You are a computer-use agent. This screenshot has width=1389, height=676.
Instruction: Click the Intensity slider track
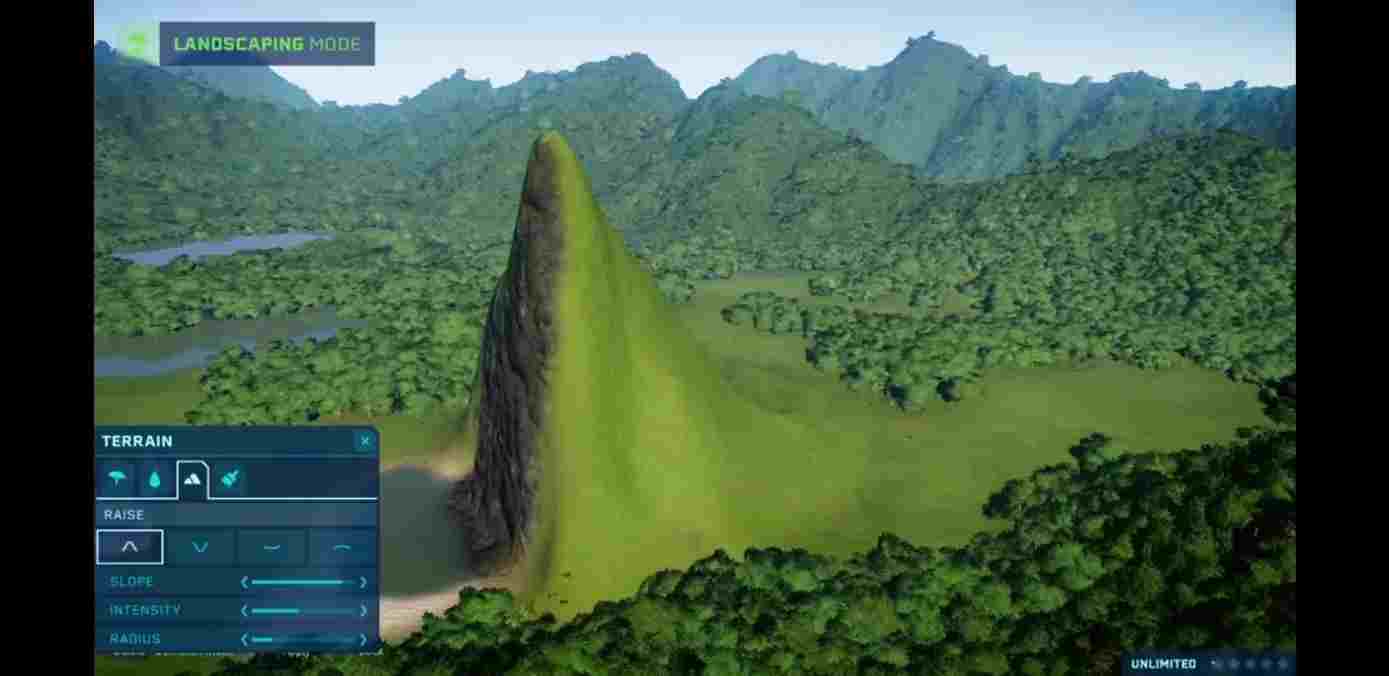click(303, 610)
